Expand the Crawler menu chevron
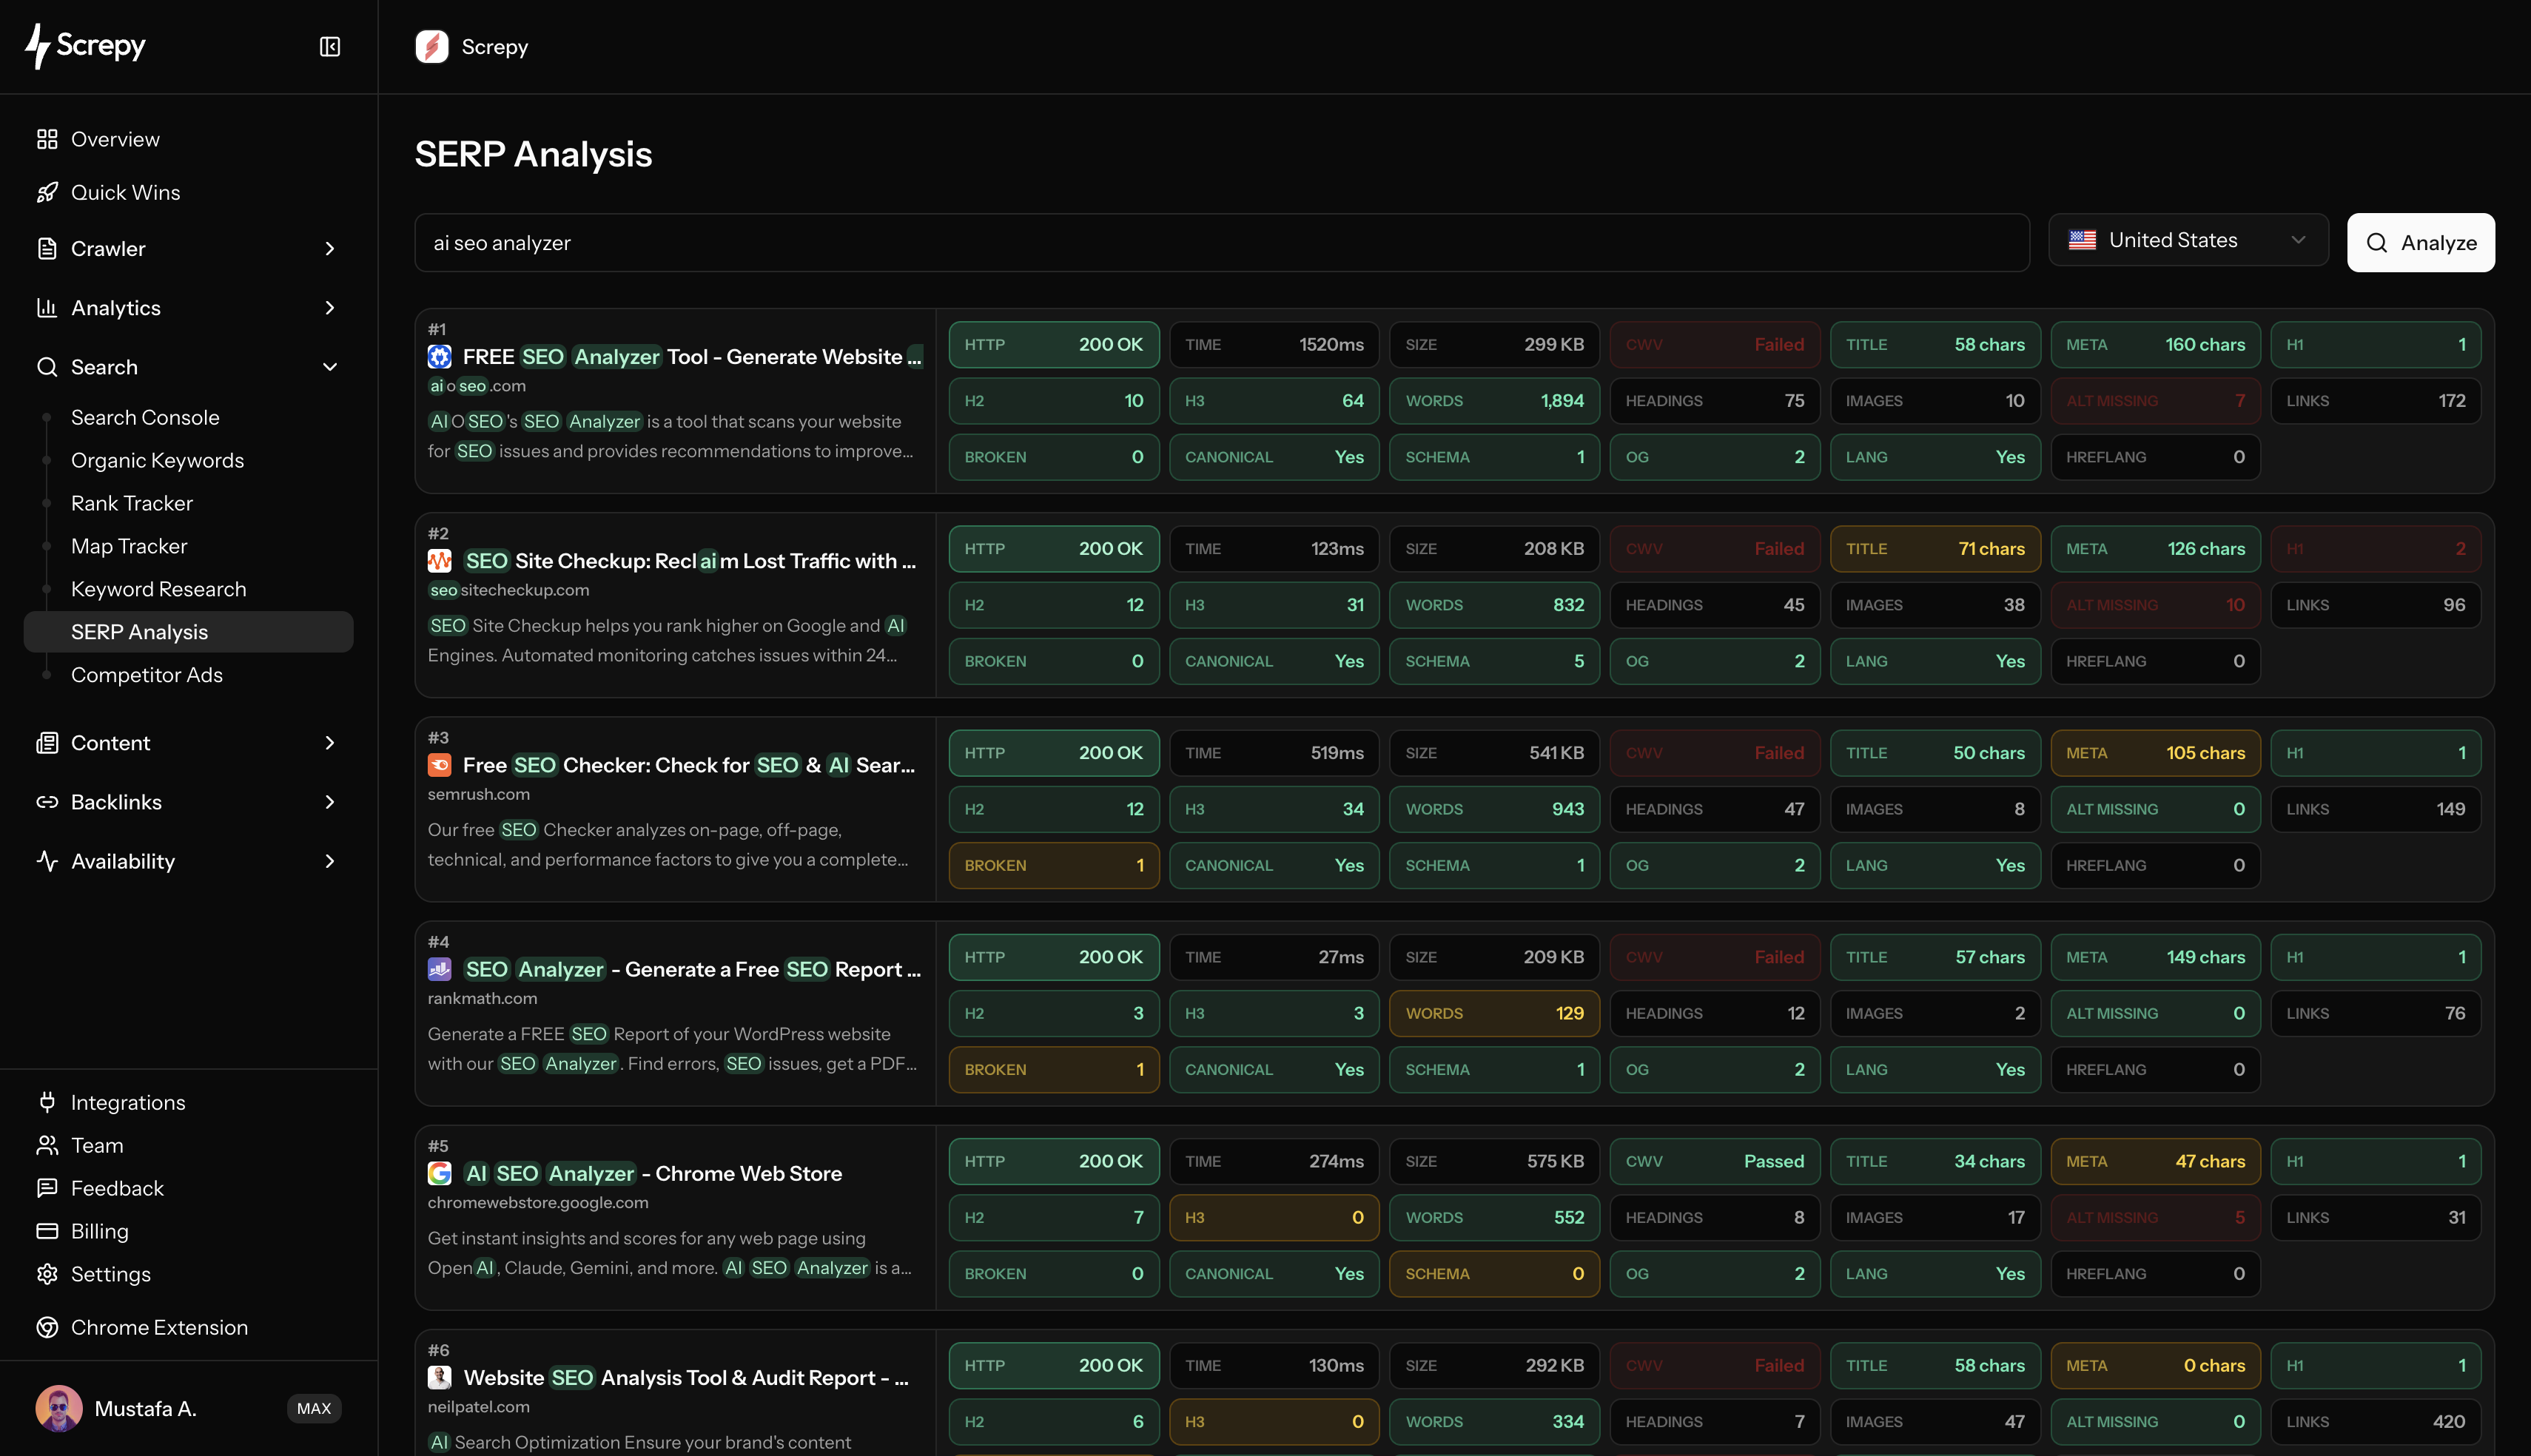The image size is (2531, 1456). click(x=330, y=249)
